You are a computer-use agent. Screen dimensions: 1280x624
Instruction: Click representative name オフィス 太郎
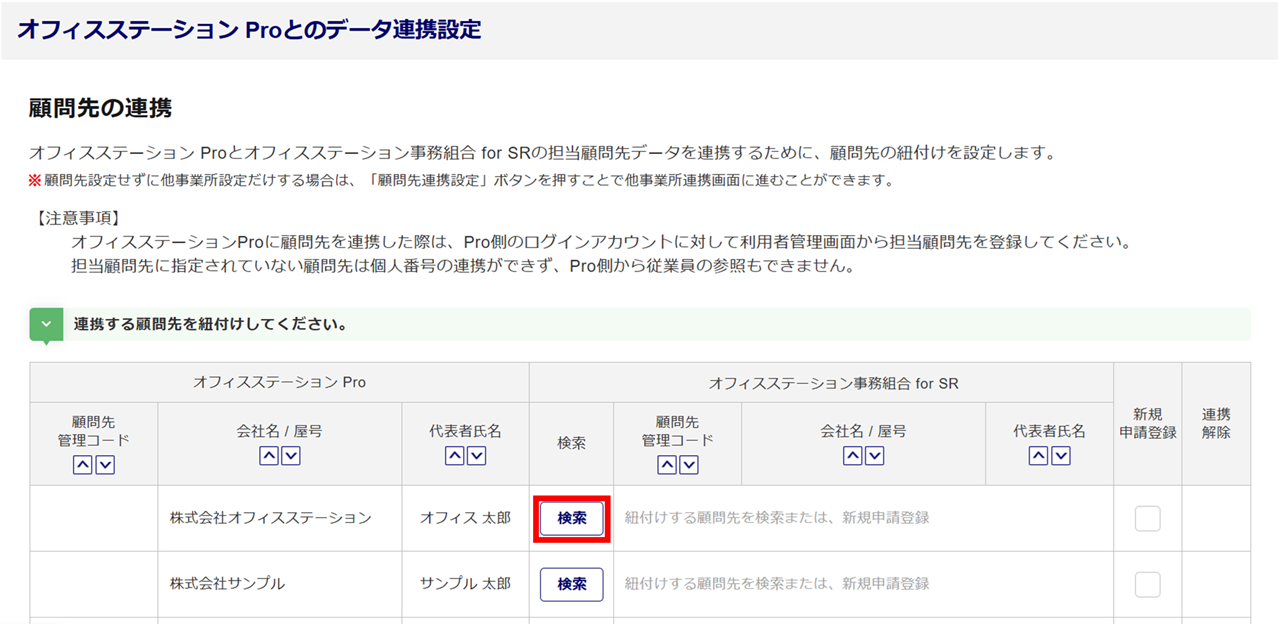465,518
